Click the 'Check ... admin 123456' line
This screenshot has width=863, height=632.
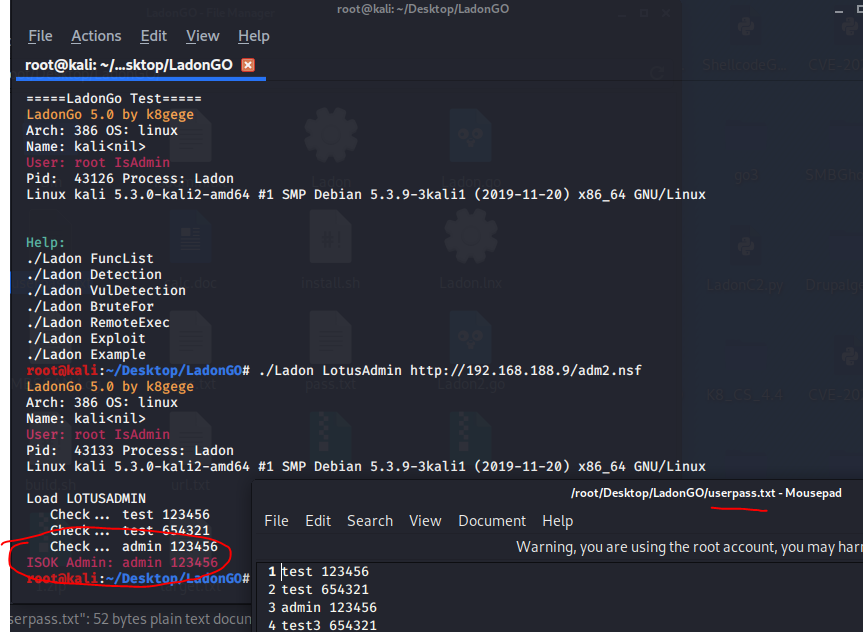click(134, 547)
